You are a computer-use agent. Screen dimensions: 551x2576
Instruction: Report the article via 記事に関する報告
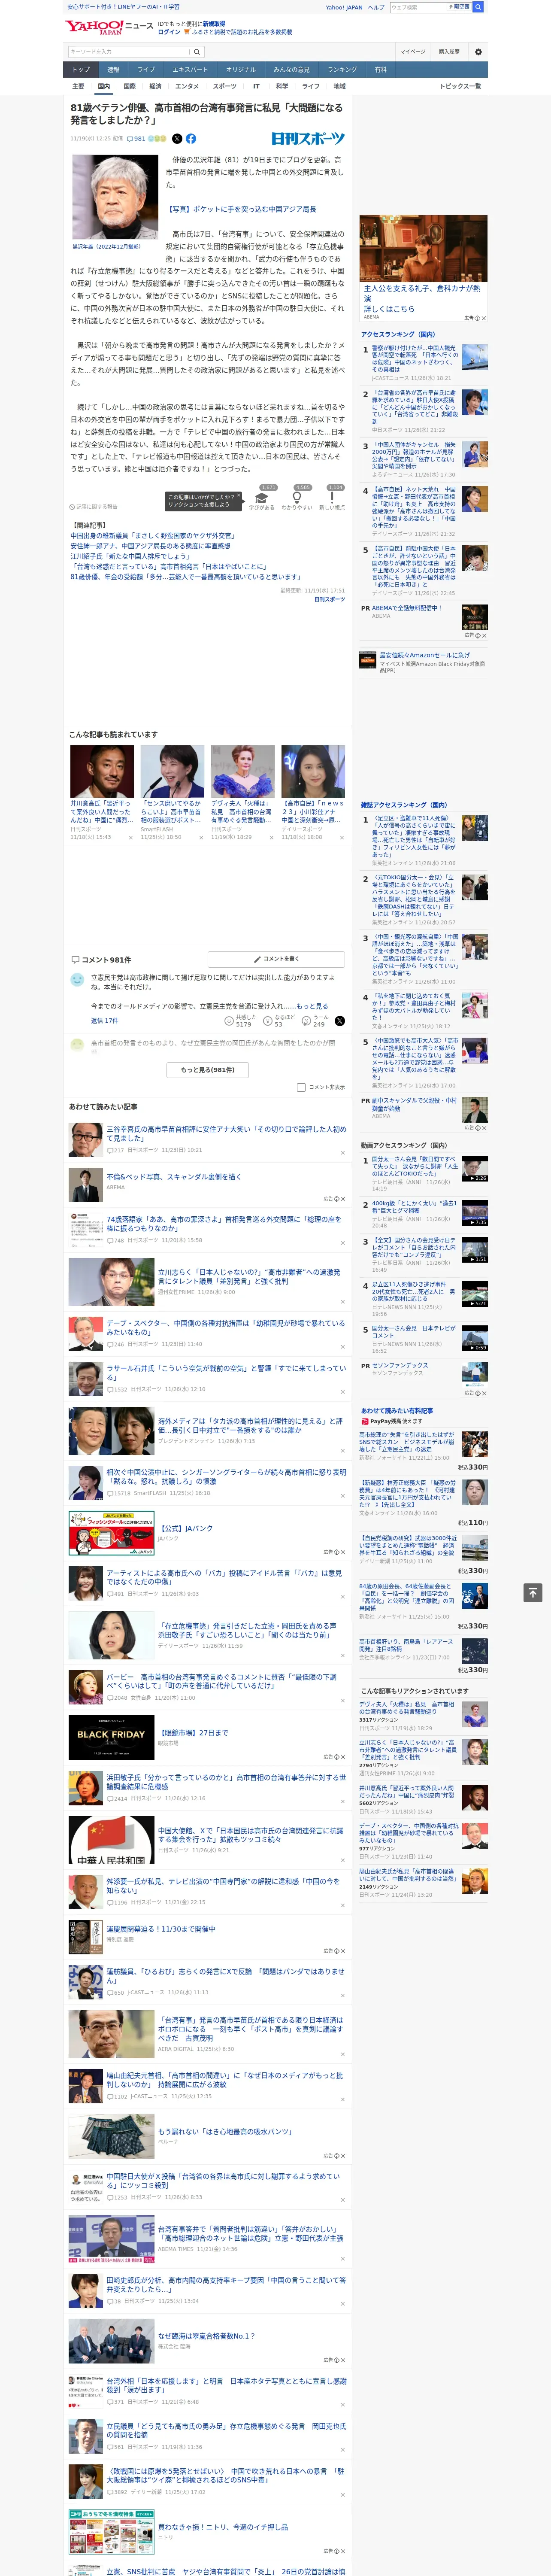coord(93,507)
